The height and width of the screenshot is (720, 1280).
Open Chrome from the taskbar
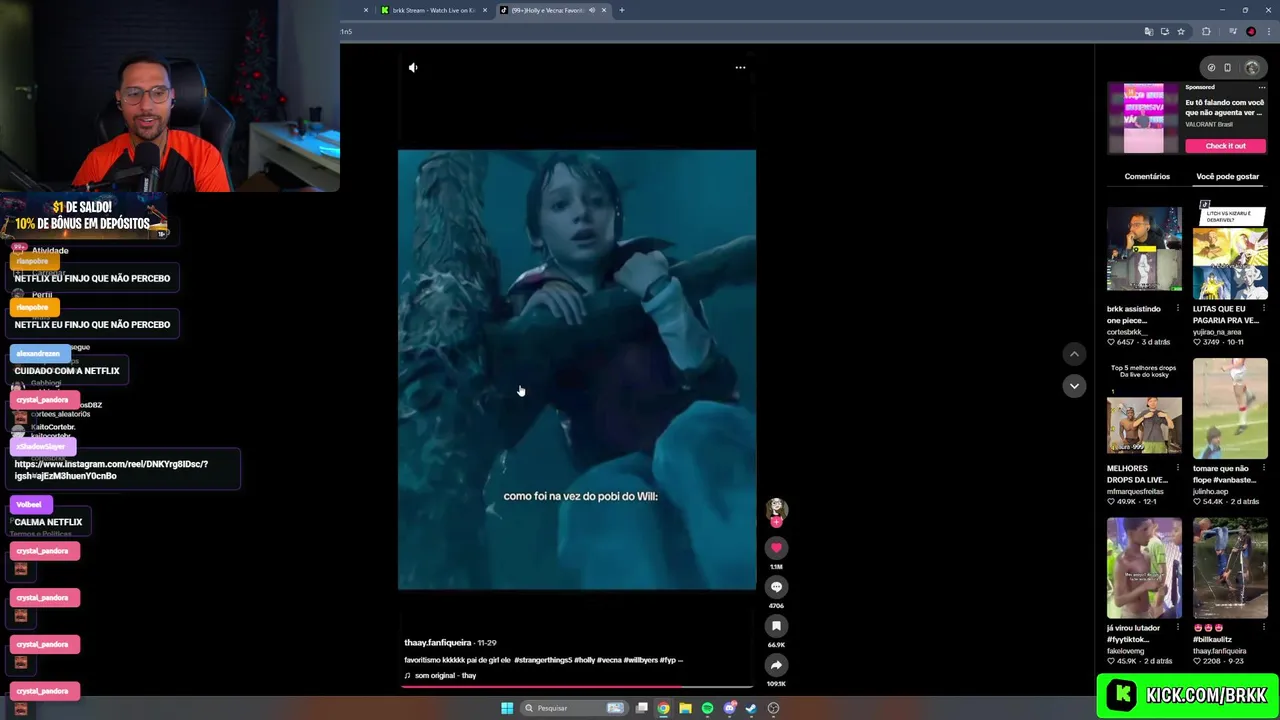[x=663, y=708]
